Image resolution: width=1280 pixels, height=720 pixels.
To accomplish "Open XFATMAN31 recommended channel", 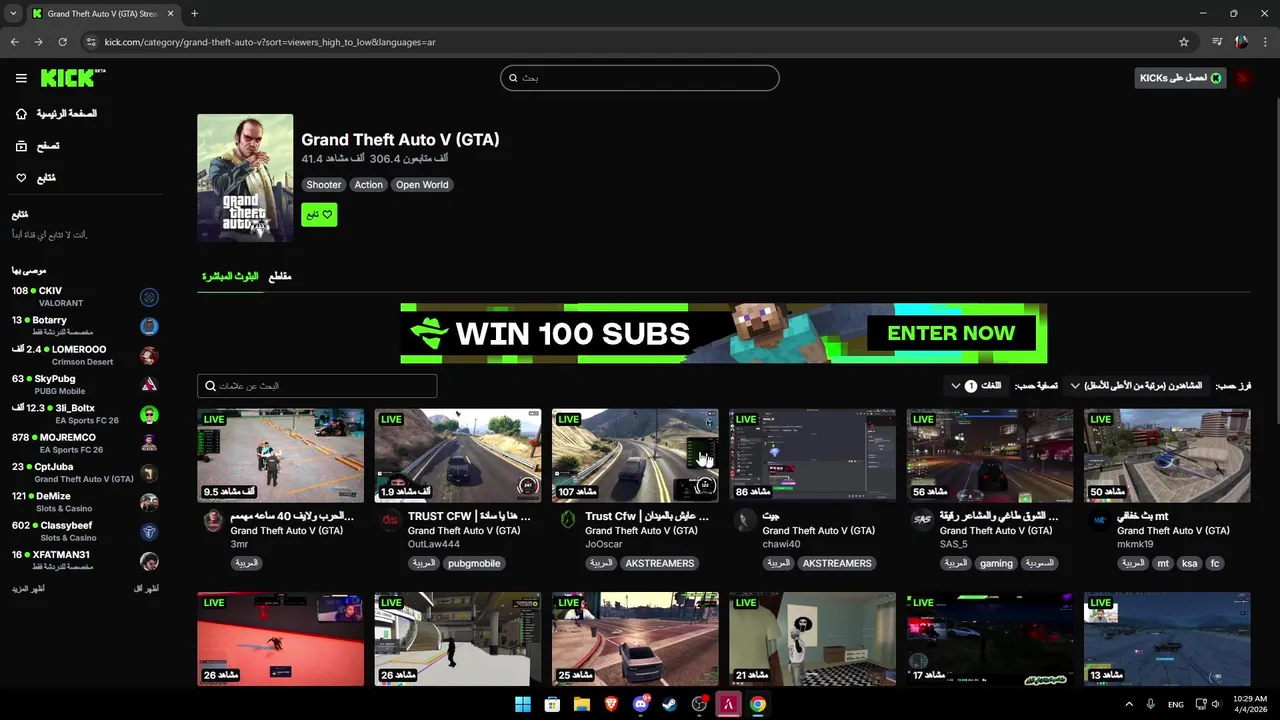I will pos(85,560).
